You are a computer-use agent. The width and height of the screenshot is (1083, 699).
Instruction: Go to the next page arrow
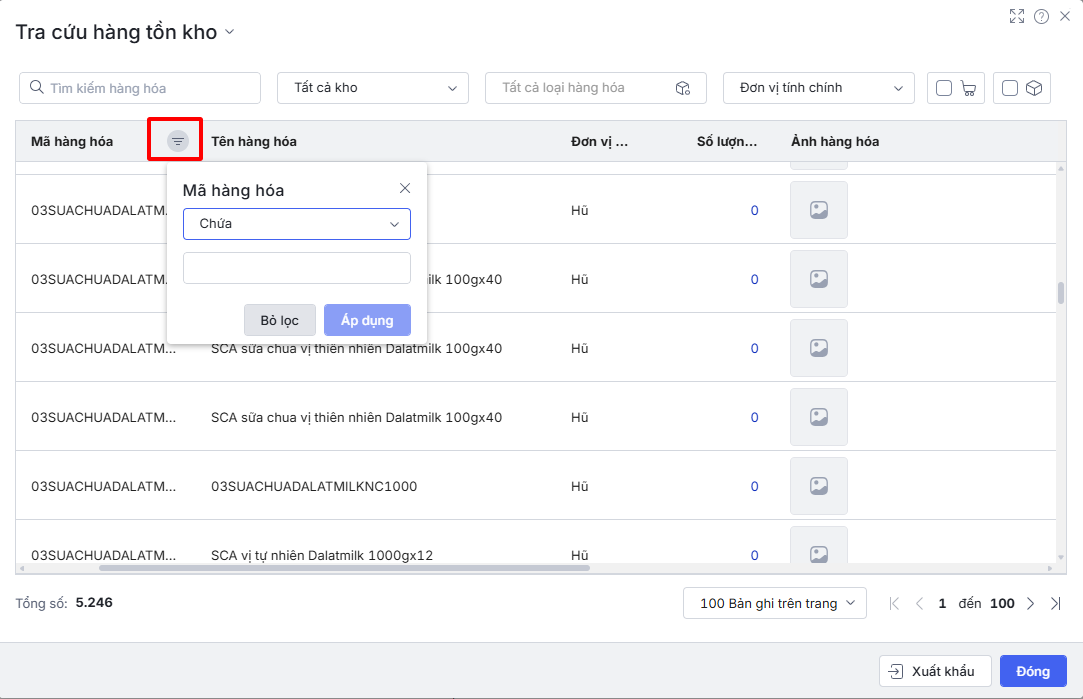pos(1030,603)
